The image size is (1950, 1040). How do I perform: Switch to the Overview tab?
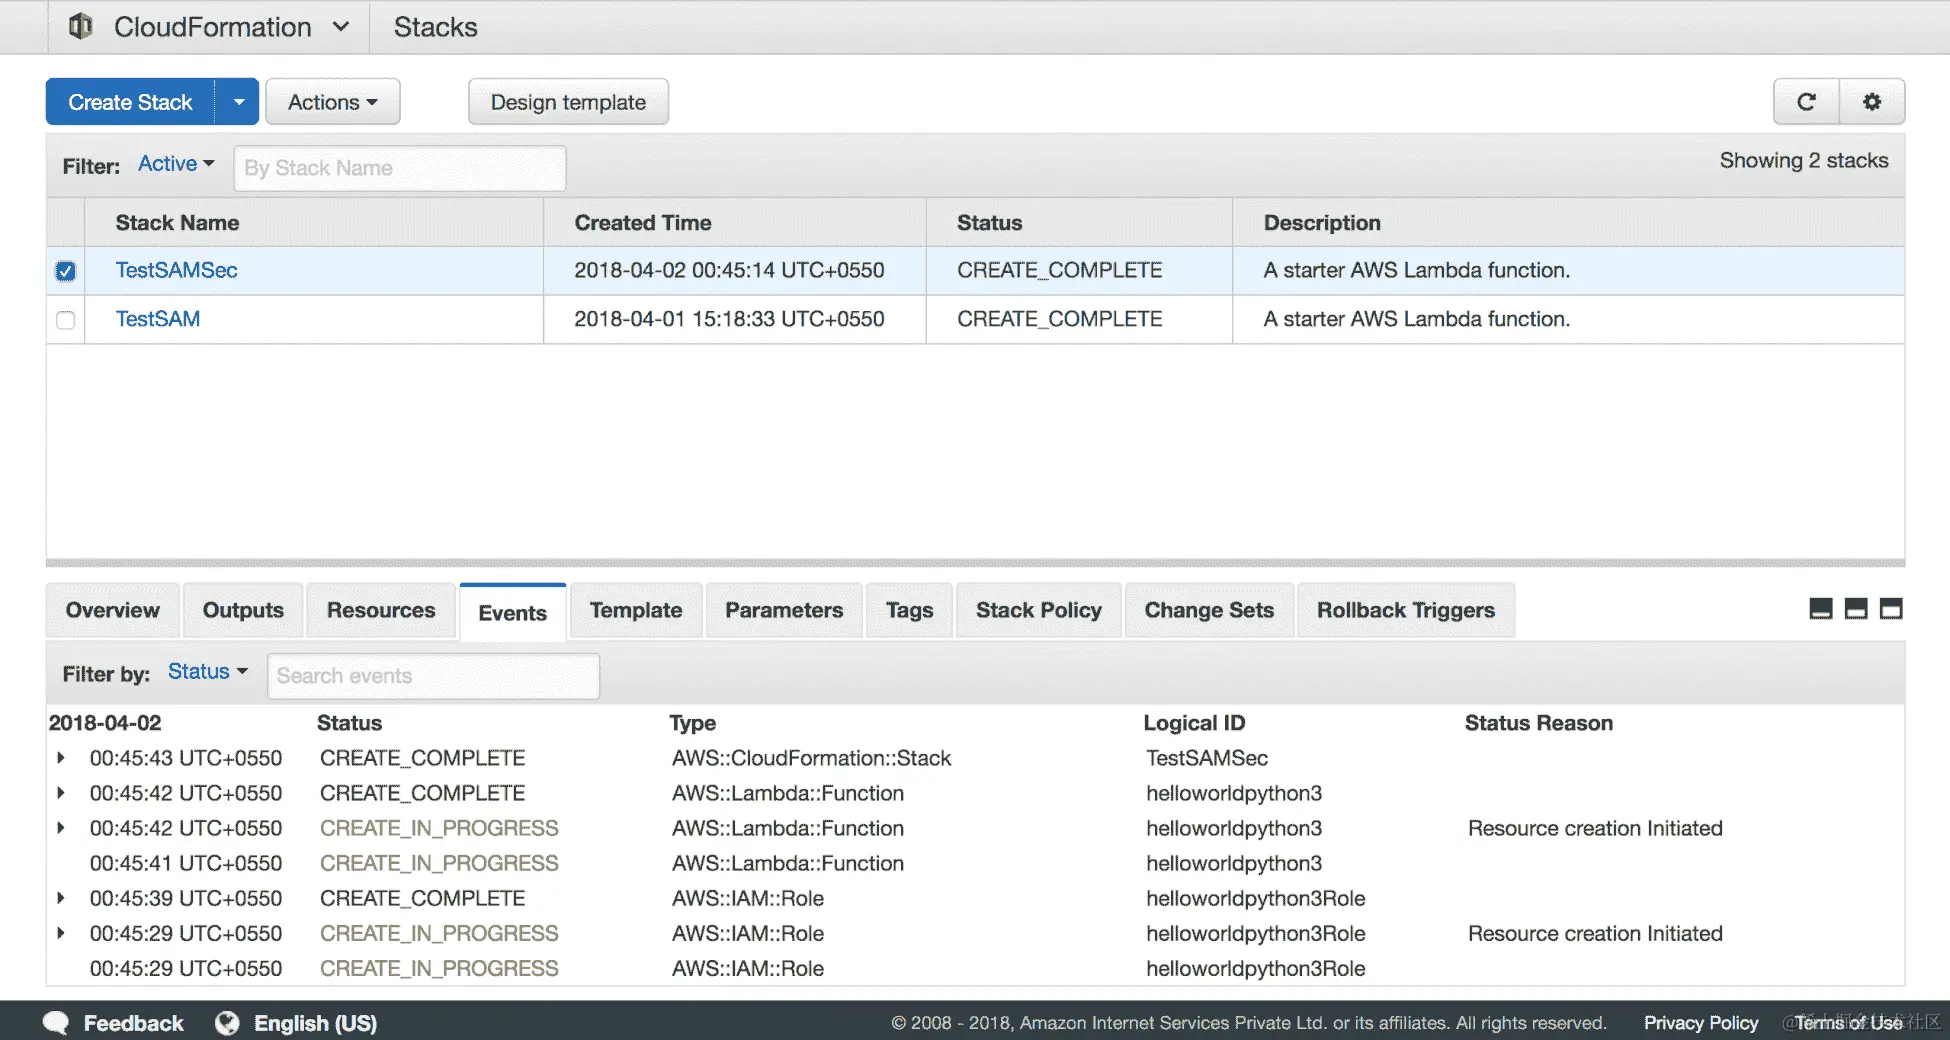[x=113, y=610]
